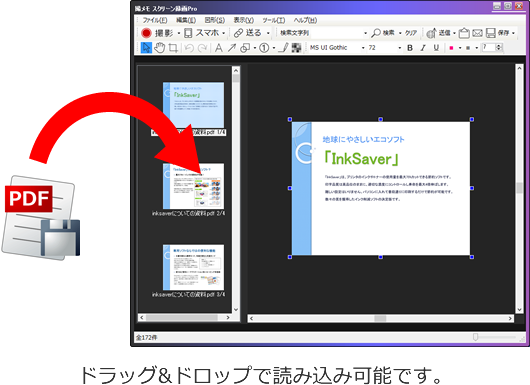Toggle Underline text formatting

point(436,48)
